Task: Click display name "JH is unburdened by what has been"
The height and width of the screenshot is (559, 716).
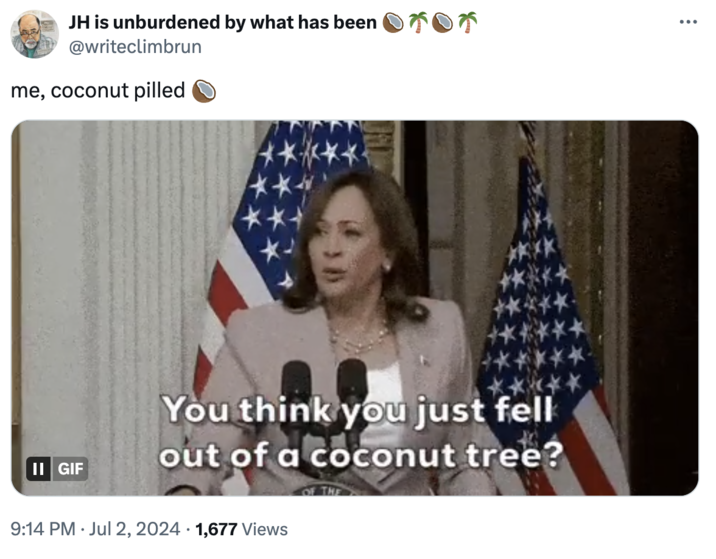Action: [222, 22]
